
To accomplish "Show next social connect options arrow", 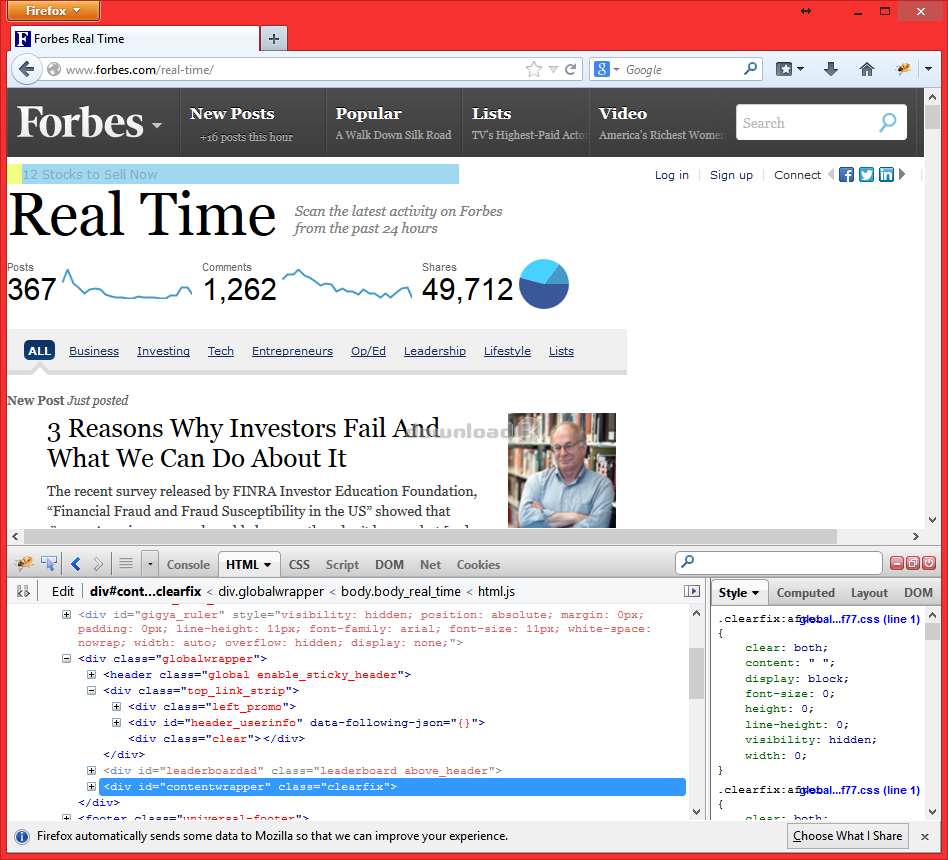I will click(x=902, y=174).
